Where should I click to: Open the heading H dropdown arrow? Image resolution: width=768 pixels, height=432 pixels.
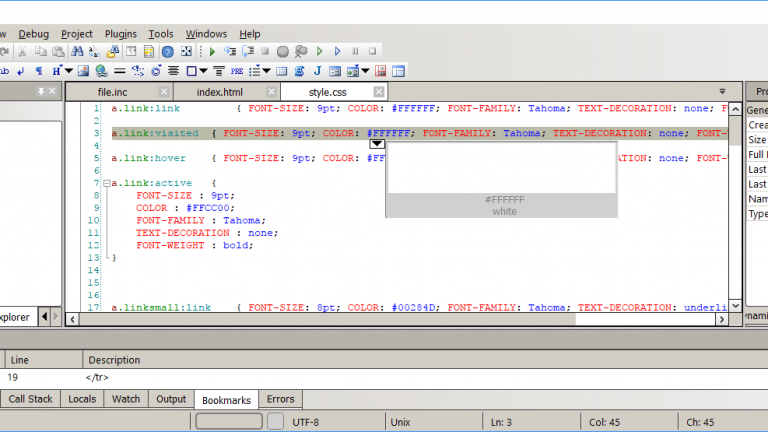tap(69, 71)
